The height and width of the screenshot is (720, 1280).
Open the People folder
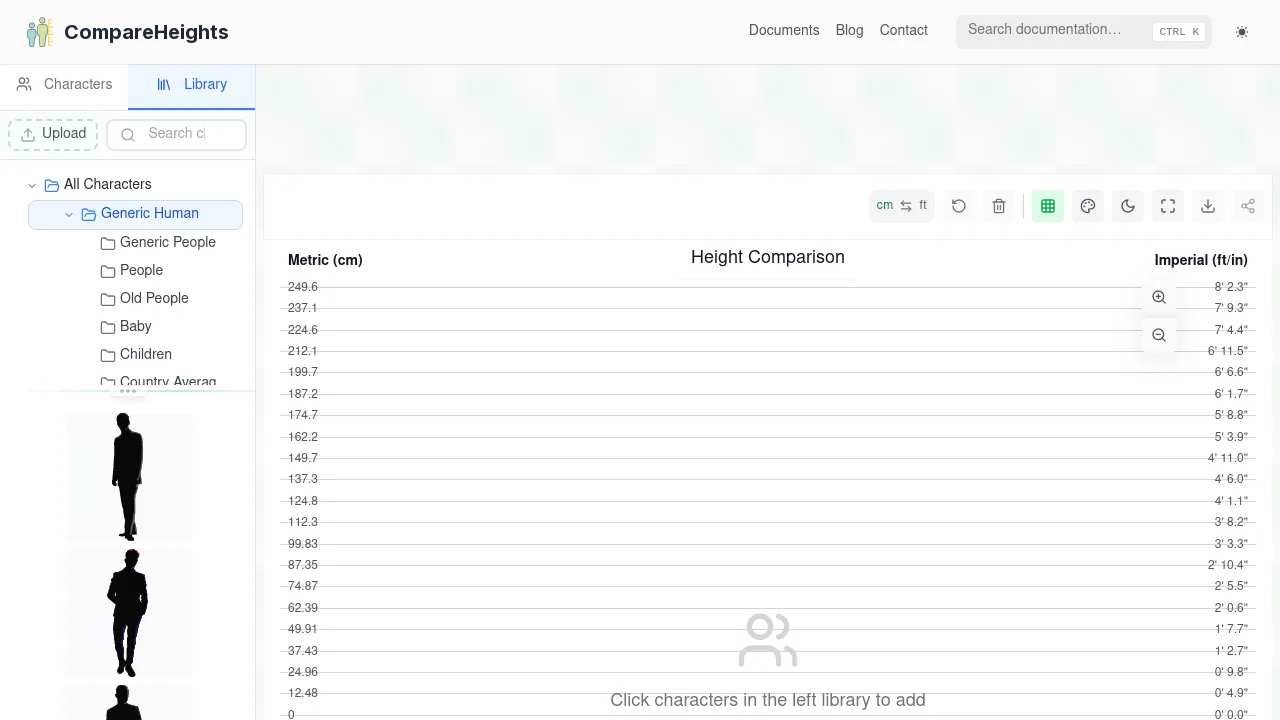[x=131, y=270]
